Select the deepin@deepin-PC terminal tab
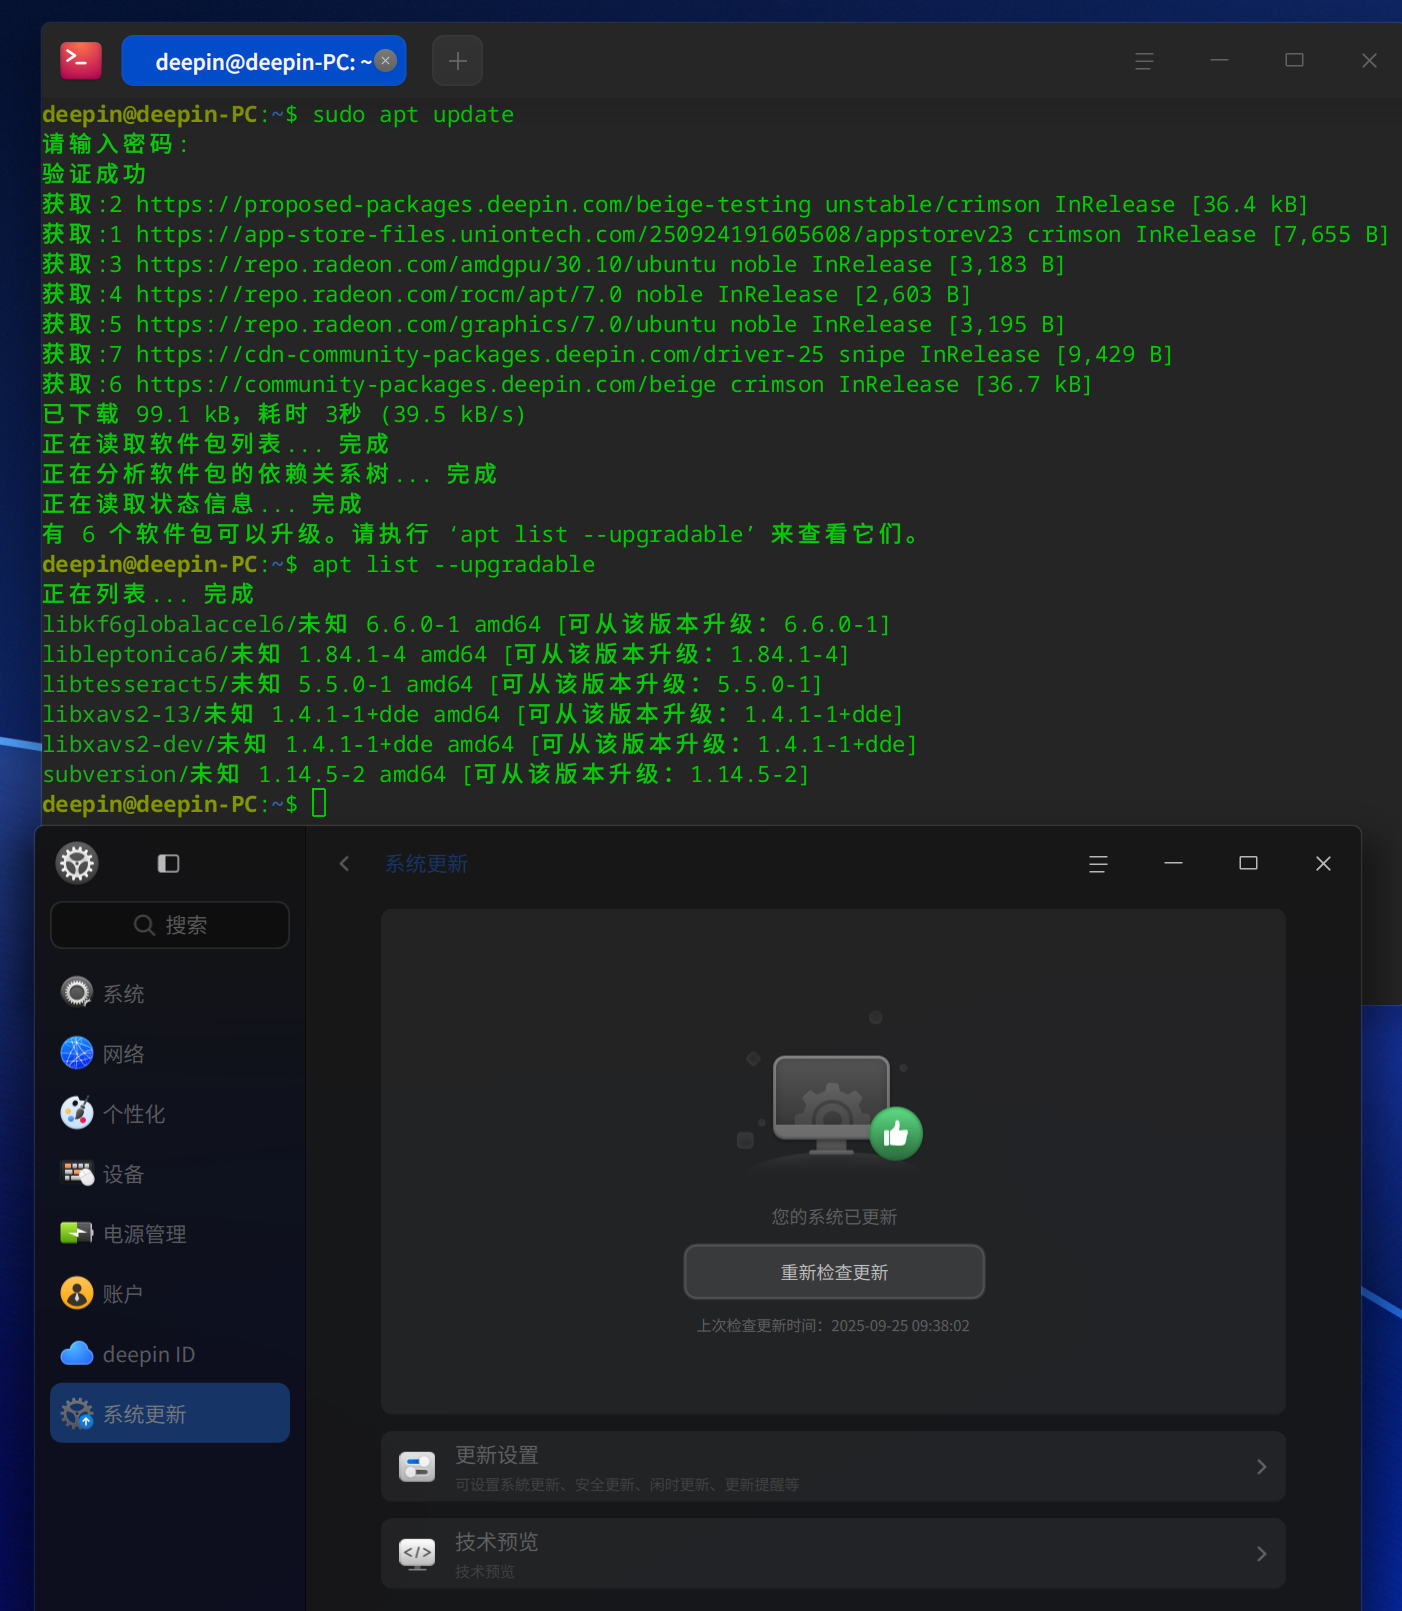Screen dimensions: 1402x1611 coord(264,61)
